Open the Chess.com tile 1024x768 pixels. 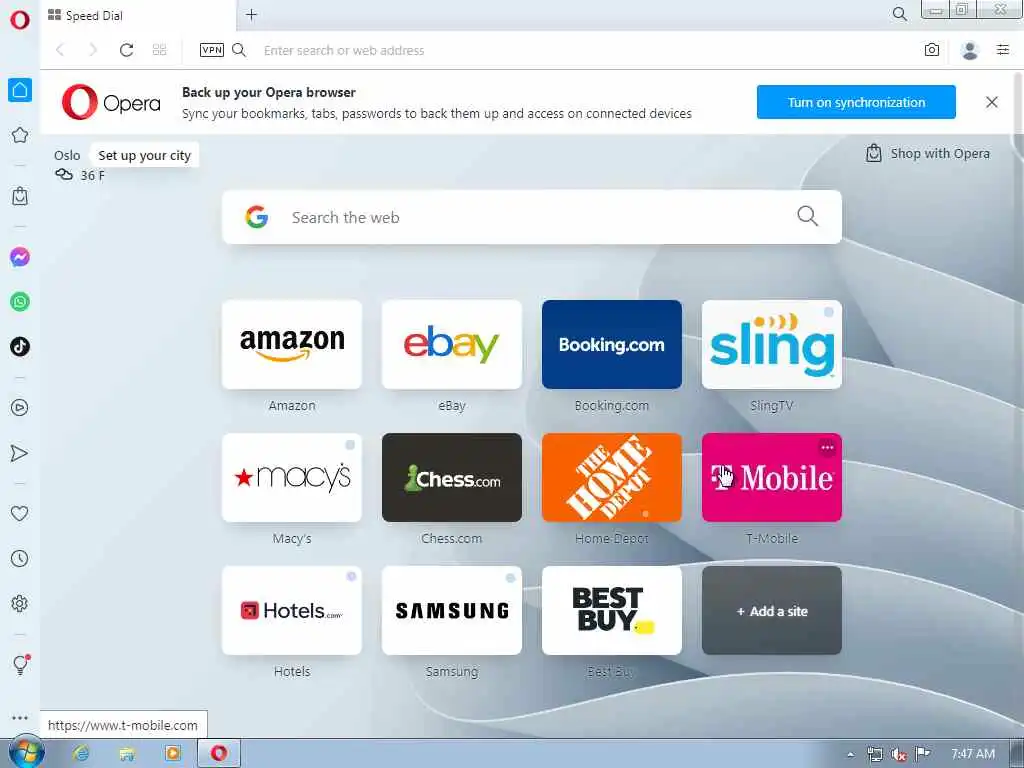452,477
